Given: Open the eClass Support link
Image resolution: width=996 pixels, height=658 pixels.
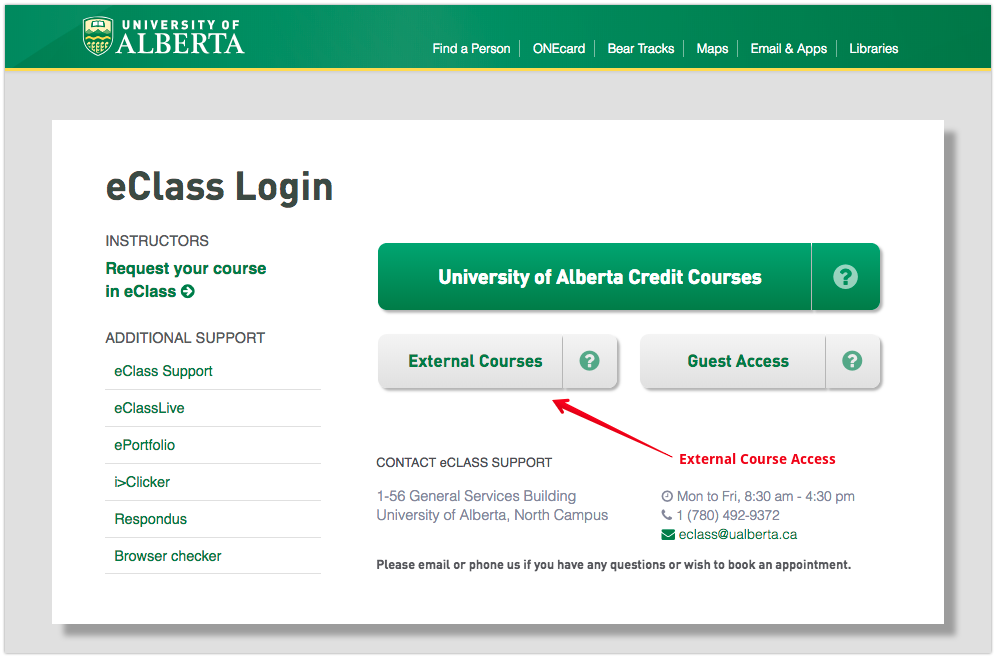Looking at the screenshot, I should pos(163,371).
